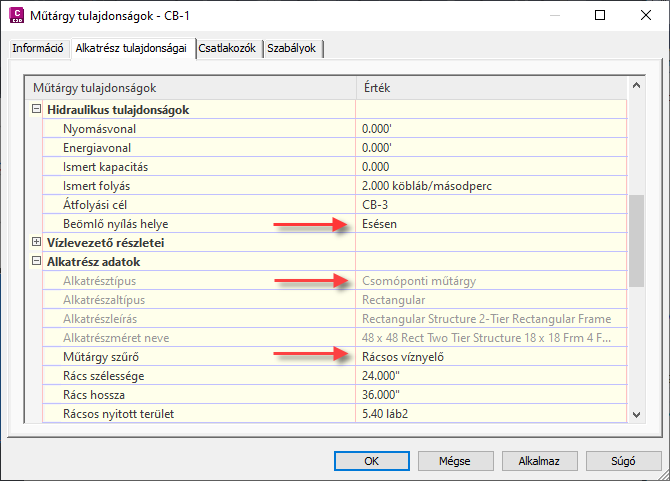Close the Műtárgy tulajdonságok dialog
This screenshot has height=481, width=670.
[644, 16]
